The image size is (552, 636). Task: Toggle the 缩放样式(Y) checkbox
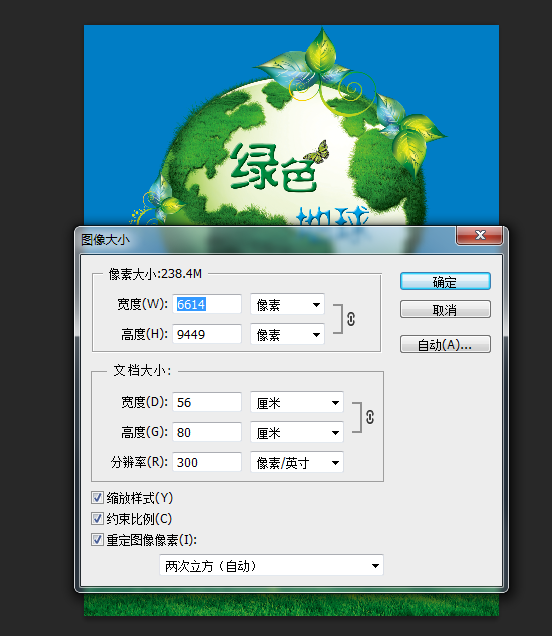click(x=97, y=498)
